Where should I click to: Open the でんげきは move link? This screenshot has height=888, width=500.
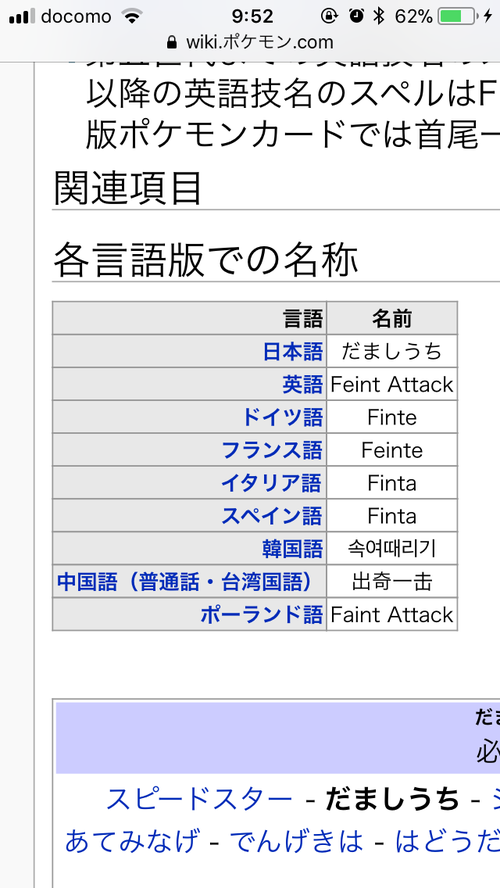point(296,841)
